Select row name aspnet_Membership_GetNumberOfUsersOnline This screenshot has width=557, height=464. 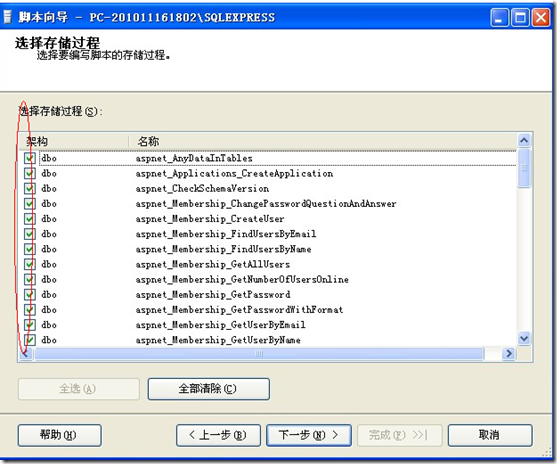coord(242,280)
